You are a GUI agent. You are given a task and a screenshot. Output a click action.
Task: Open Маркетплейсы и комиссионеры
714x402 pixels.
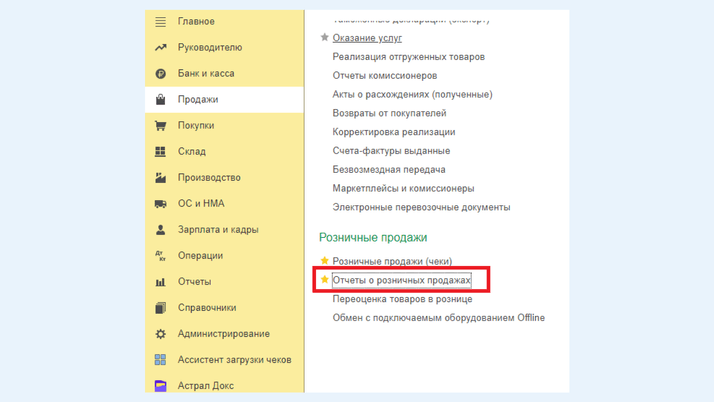[x=403, y=188]
